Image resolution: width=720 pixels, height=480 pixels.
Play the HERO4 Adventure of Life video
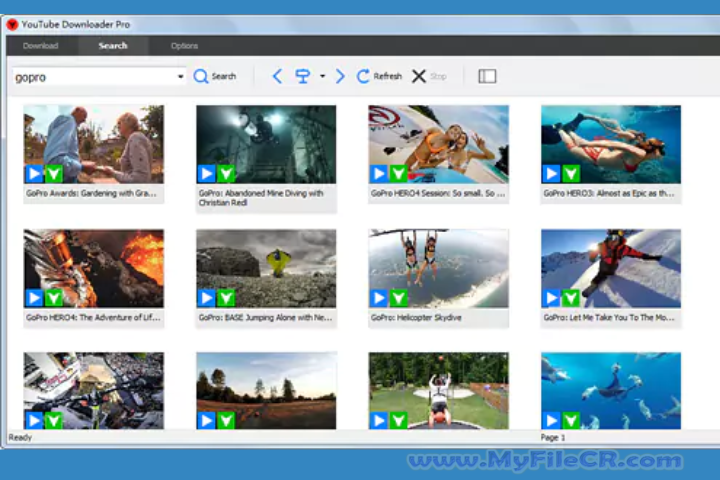tap(34, 298)
